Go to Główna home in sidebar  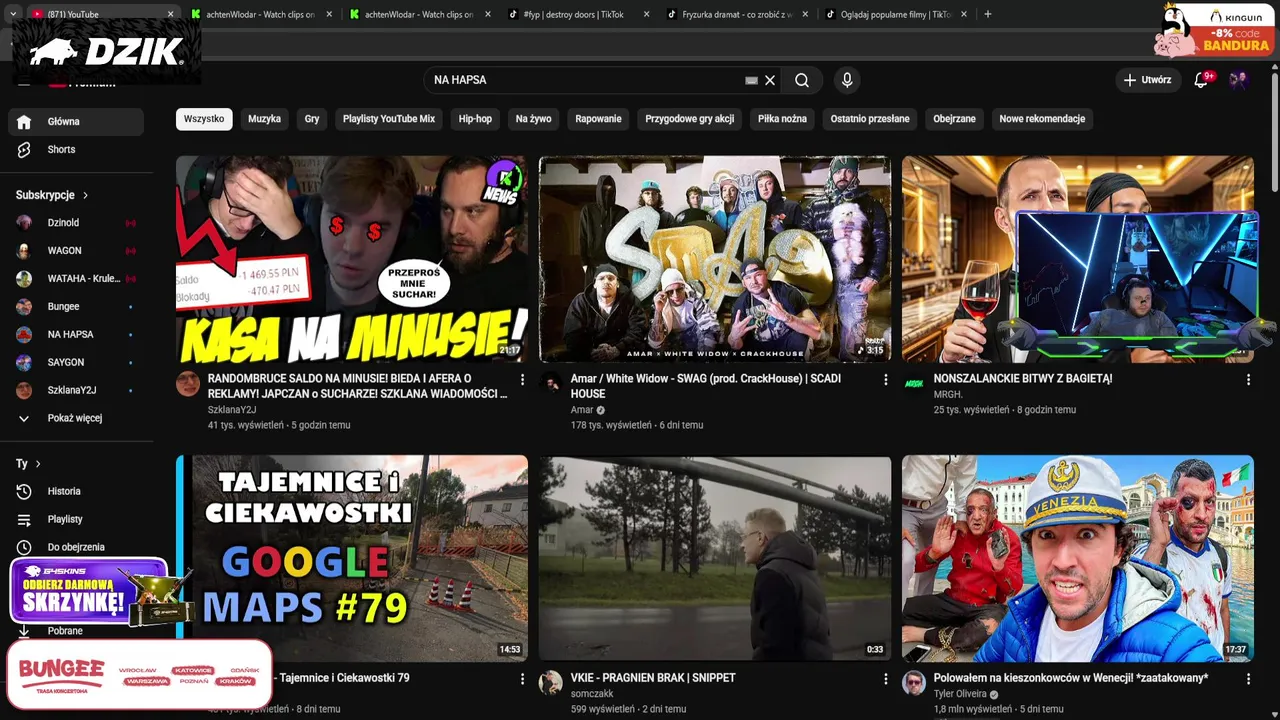pyautogui.click(x=76, y=122)
